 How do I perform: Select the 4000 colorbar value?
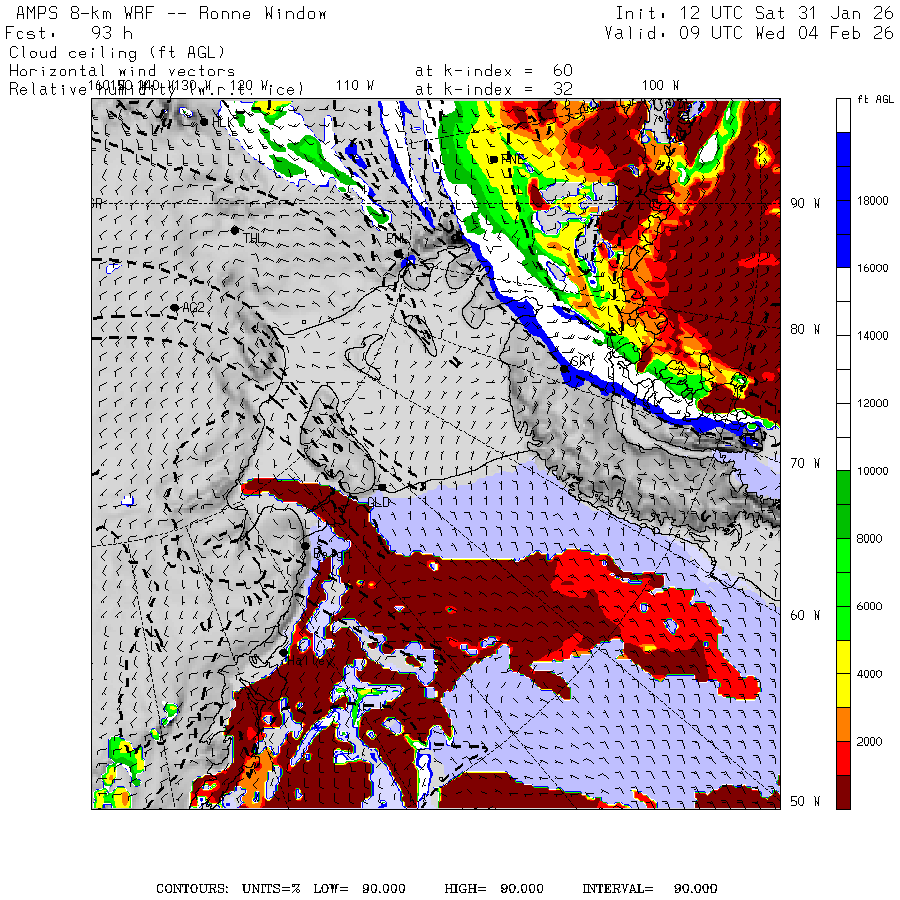click(869, 674)
